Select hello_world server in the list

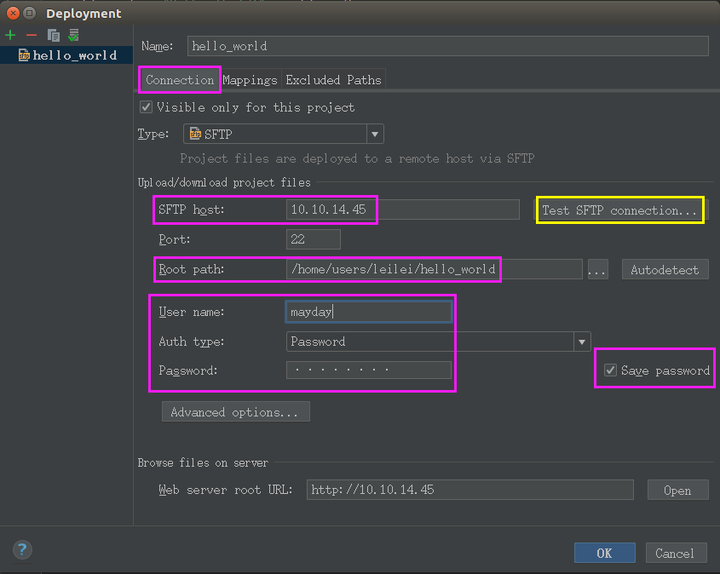(x=74, y=56)
